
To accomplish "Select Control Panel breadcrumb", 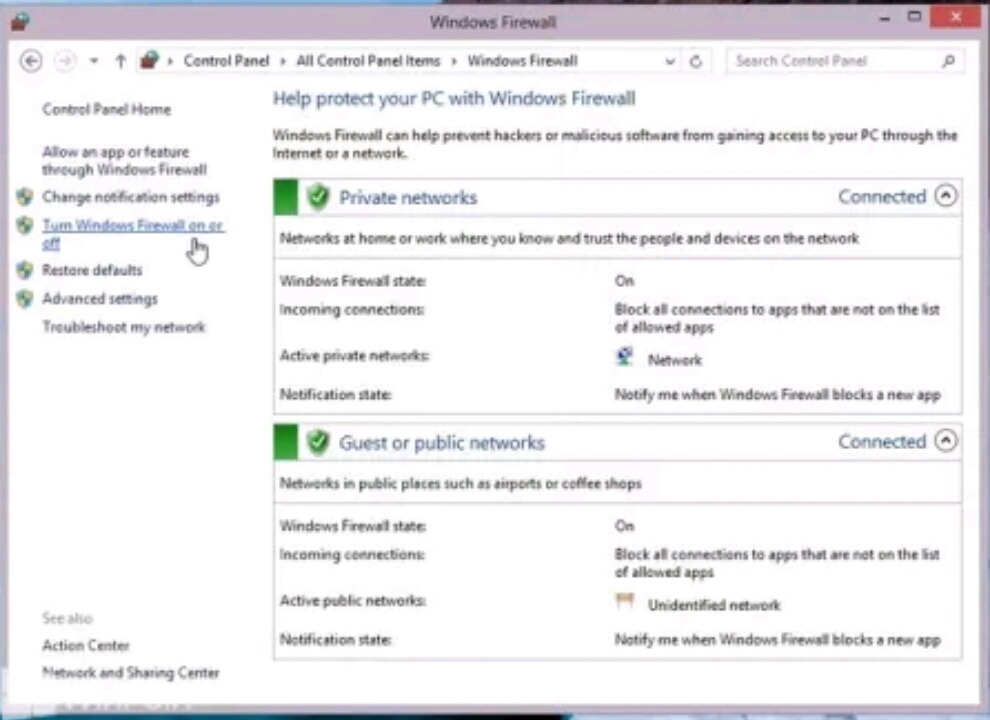I will (226, 61).
